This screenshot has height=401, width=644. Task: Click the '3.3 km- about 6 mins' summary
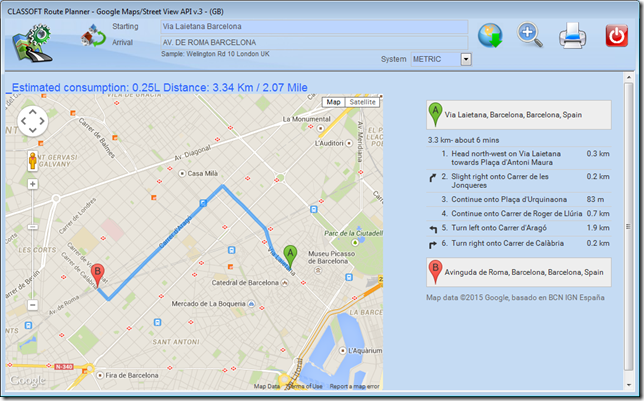(463, 140)
